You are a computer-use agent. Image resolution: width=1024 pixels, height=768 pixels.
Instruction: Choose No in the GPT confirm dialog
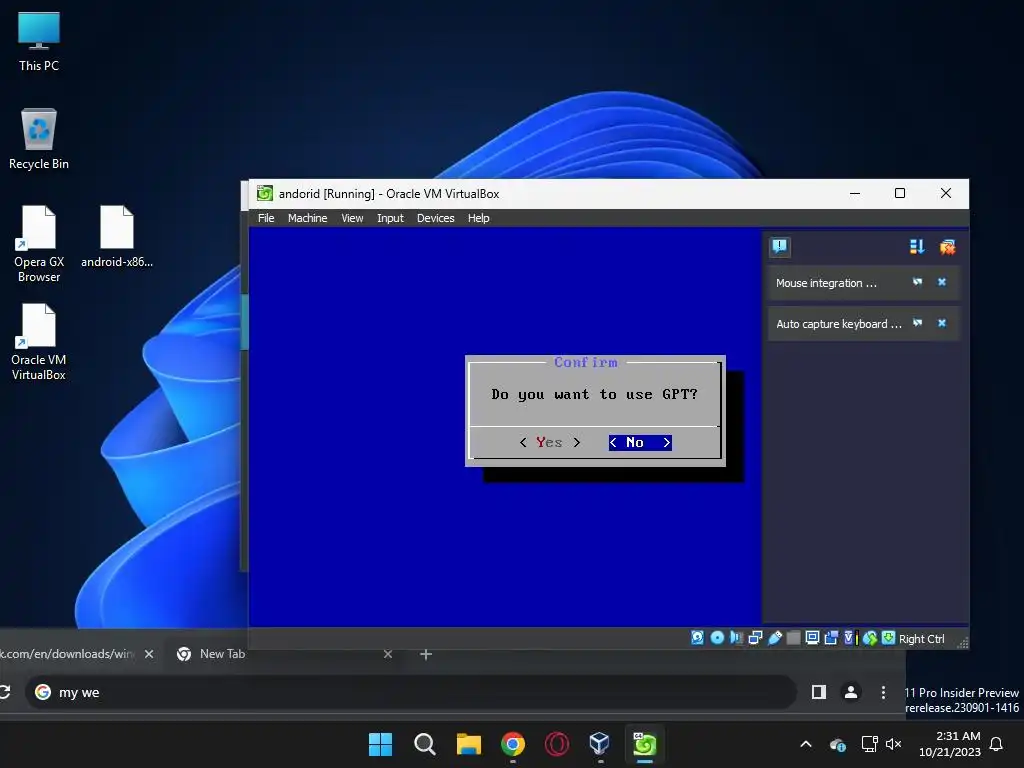(640, 442)
